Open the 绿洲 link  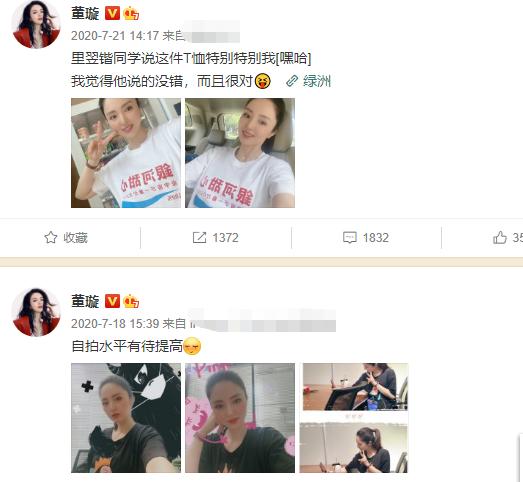[x=317, y=81]
